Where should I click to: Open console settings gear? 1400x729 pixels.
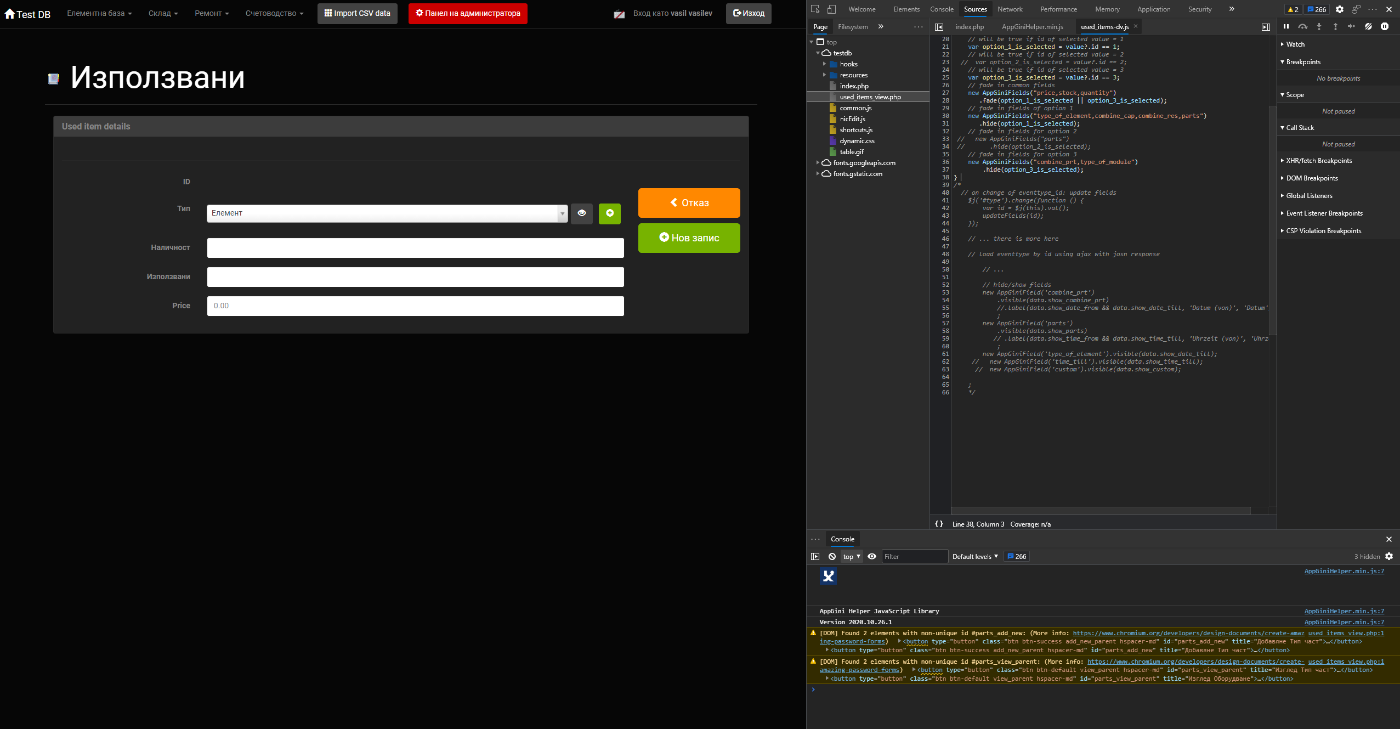click(1389, 556)
